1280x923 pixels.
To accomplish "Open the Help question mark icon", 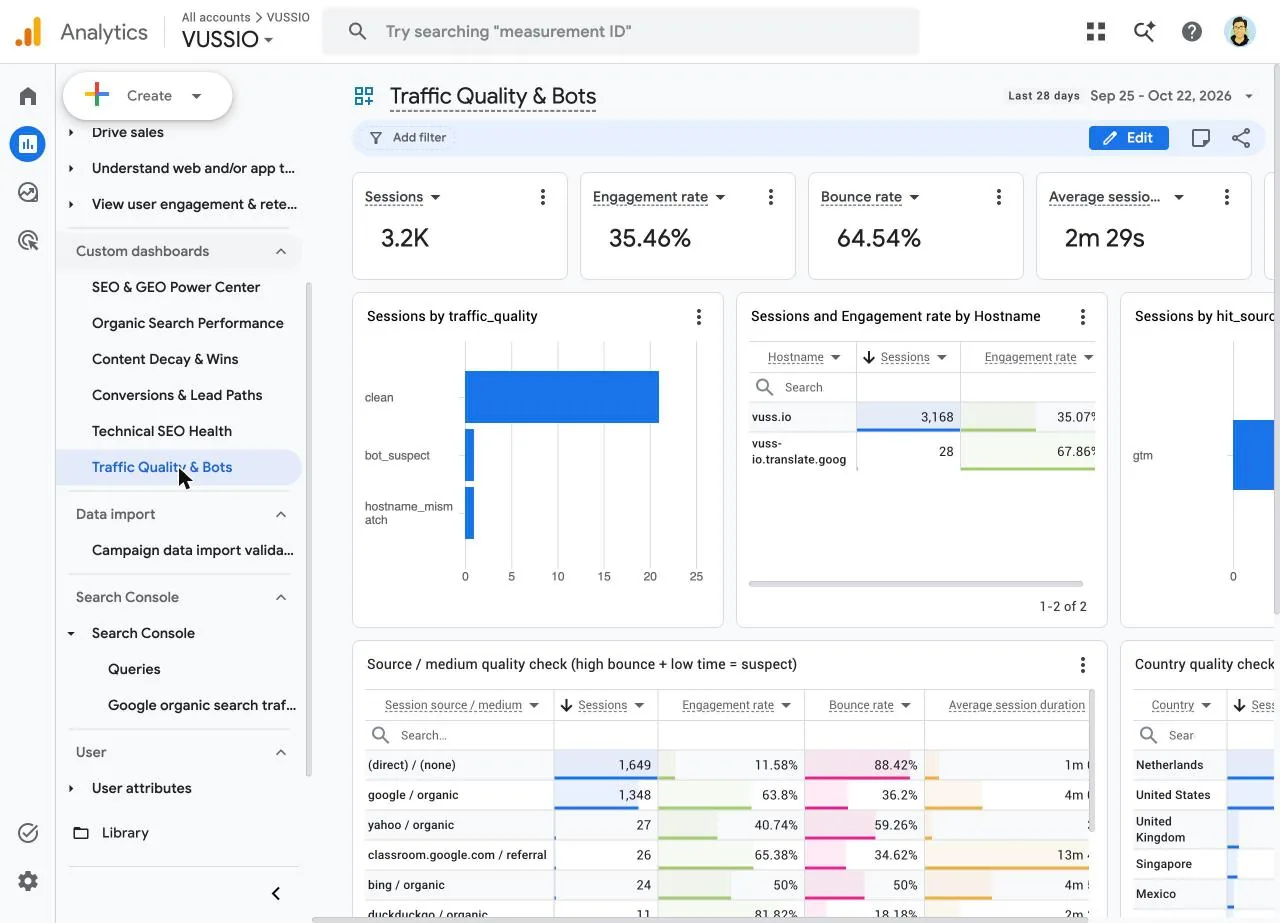I will 1192,32.
